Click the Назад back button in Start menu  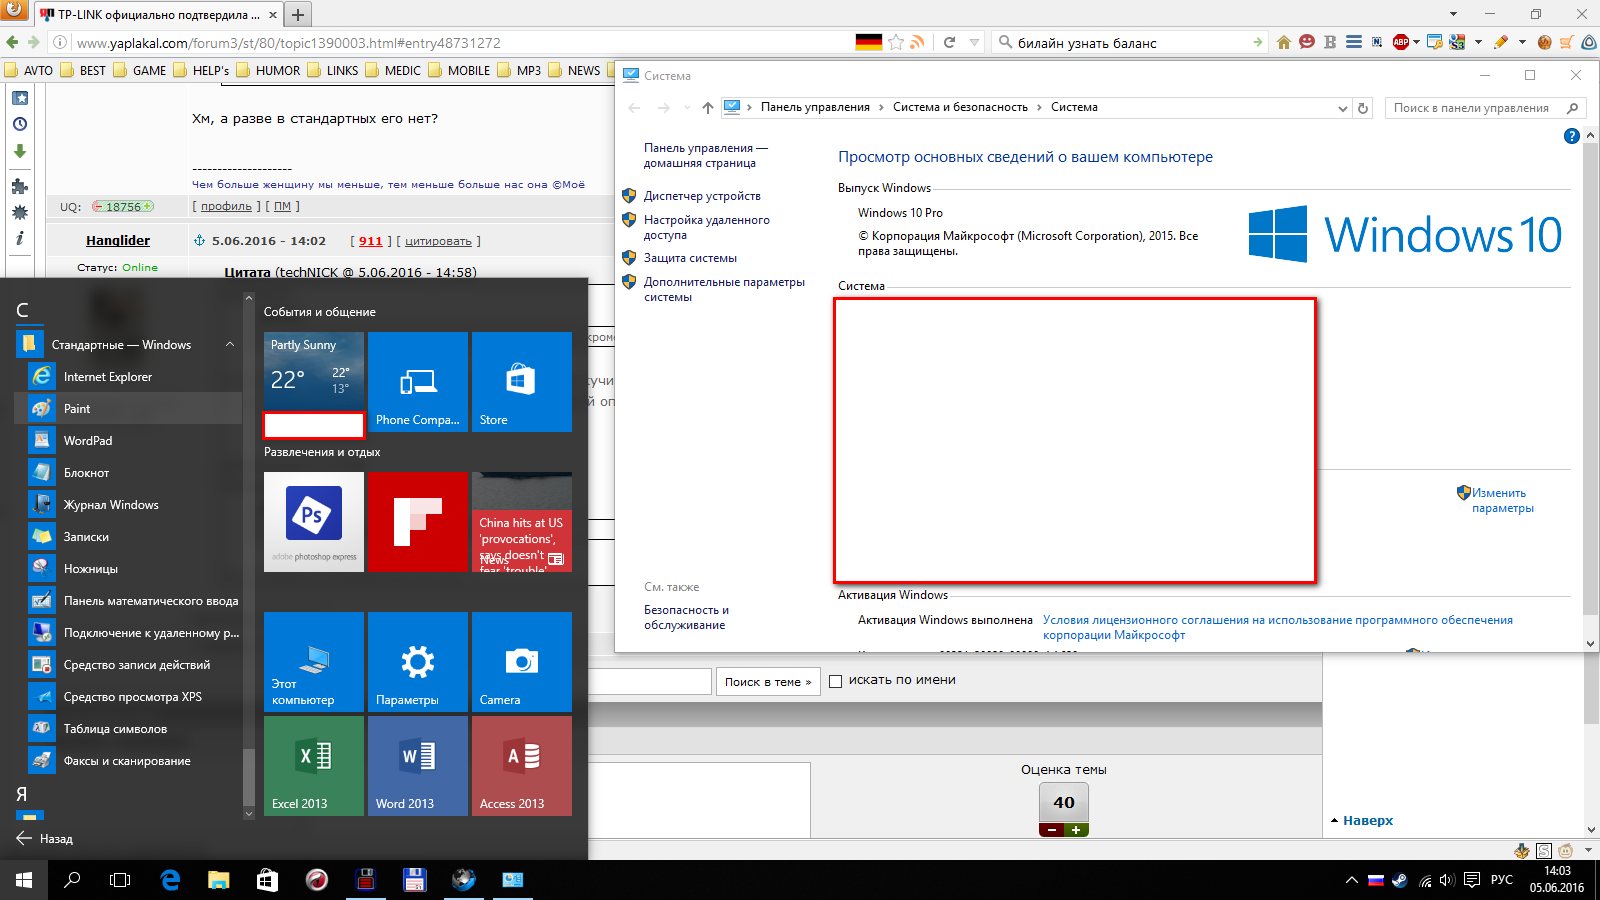click(45, 838)
